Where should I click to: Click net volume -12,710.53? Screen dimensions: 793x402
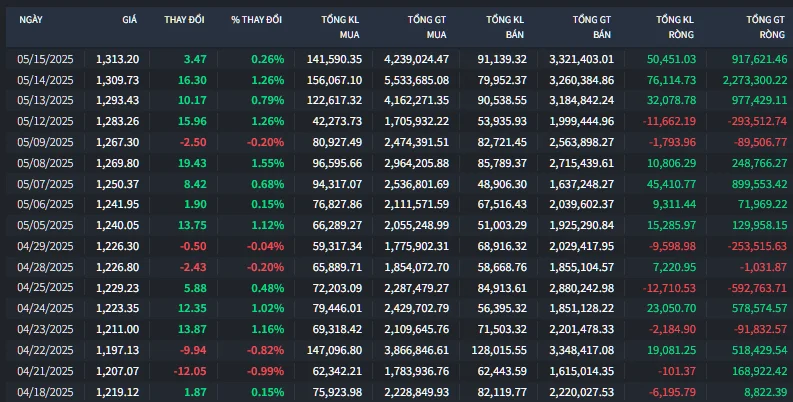[670, 288]
